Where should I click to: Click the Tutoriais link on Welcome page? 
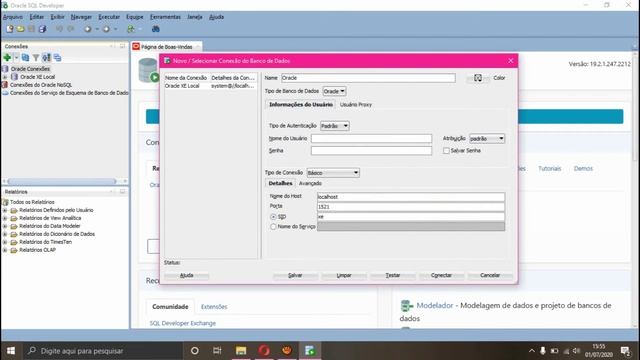pyautogui.click(x=549, y=169)
